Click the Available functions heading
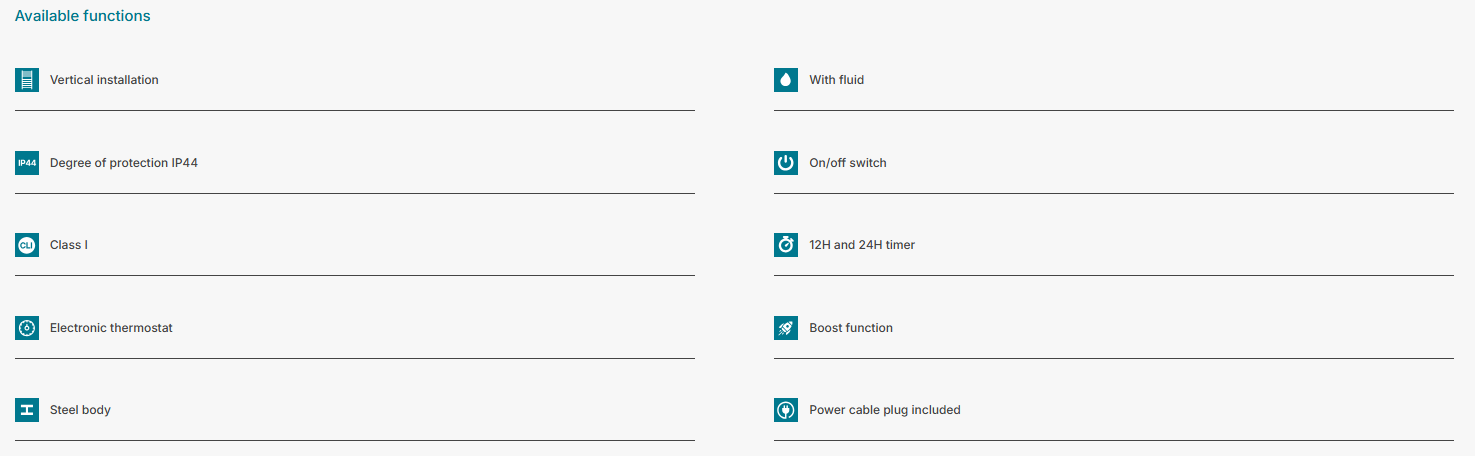Image resolution: width=1475 pixels, height=456 pixels. (83, 16)
